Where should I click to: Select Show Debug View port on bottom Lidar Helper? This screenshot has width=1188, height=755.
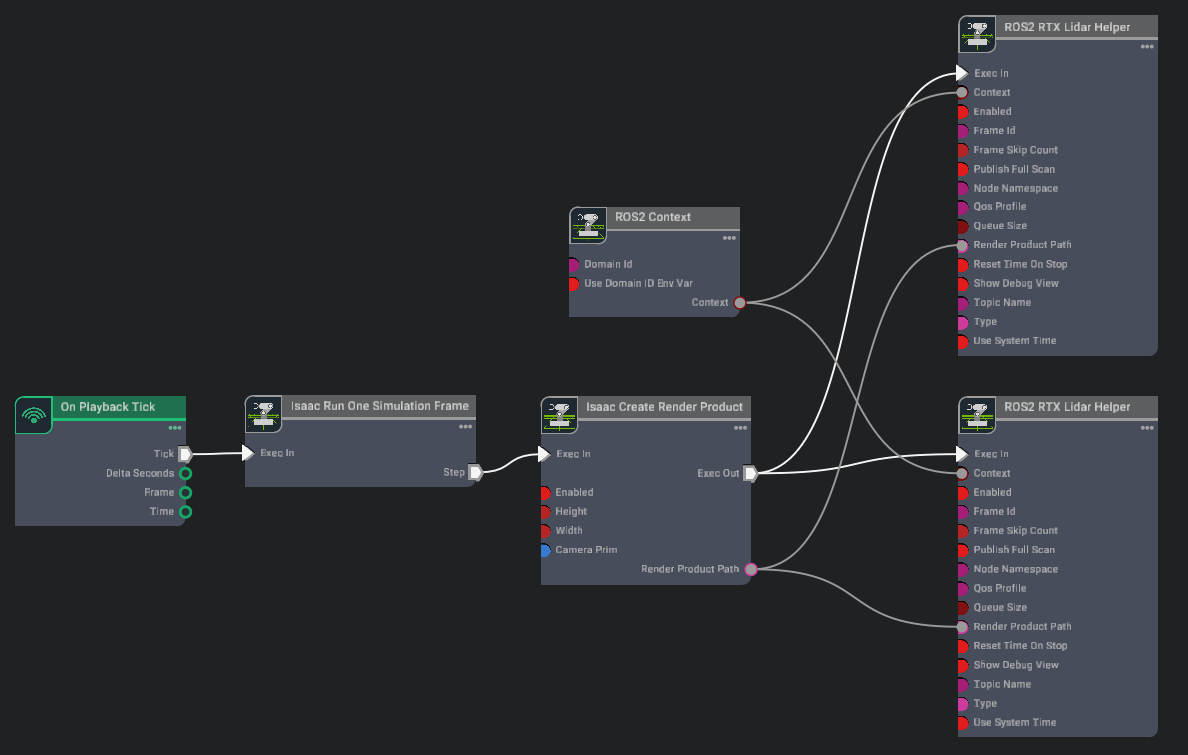962,665
